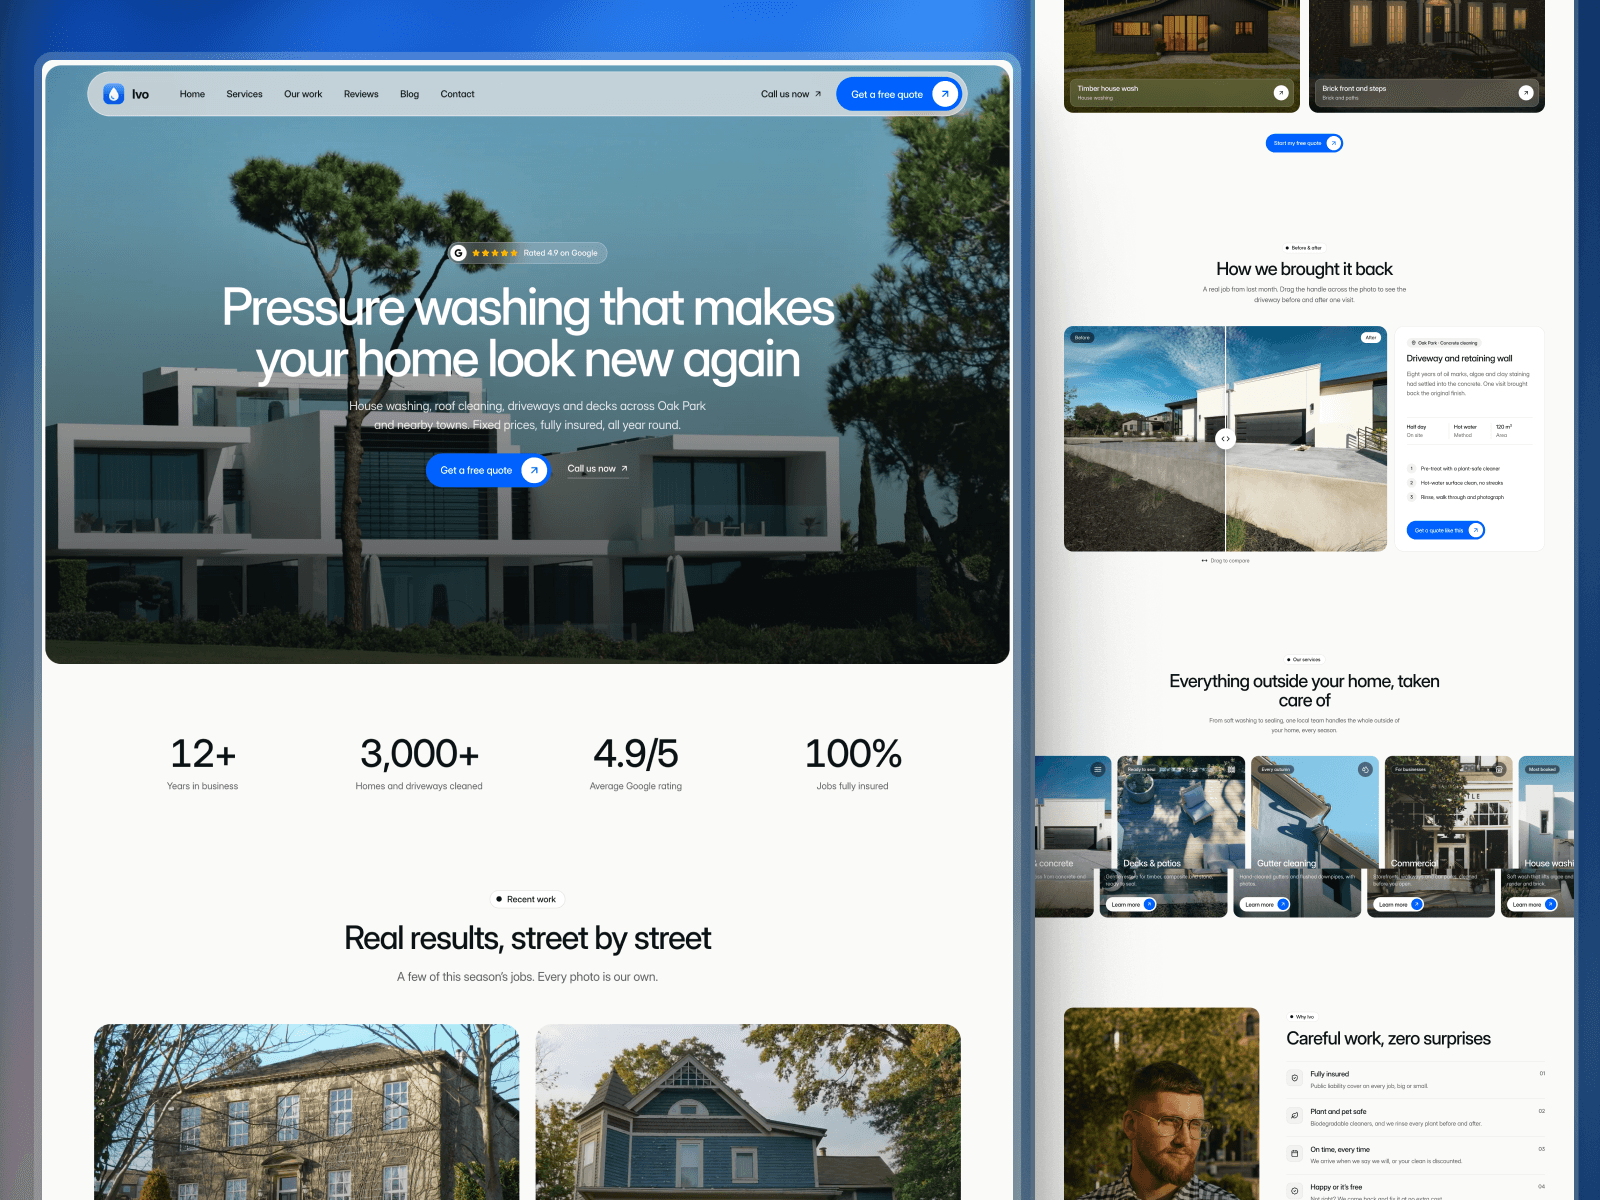Click Call us now in the navbar

(791, 94)
